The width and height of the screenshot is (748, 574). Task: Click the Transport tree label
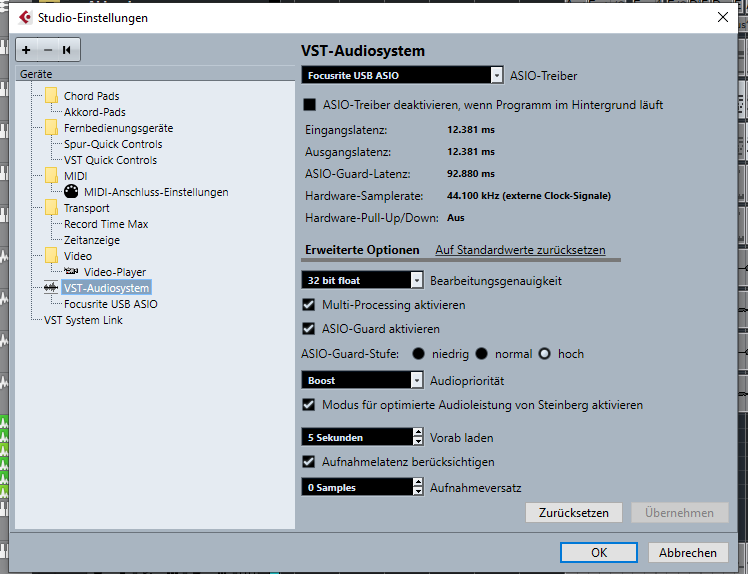click(x=86, y=208)
